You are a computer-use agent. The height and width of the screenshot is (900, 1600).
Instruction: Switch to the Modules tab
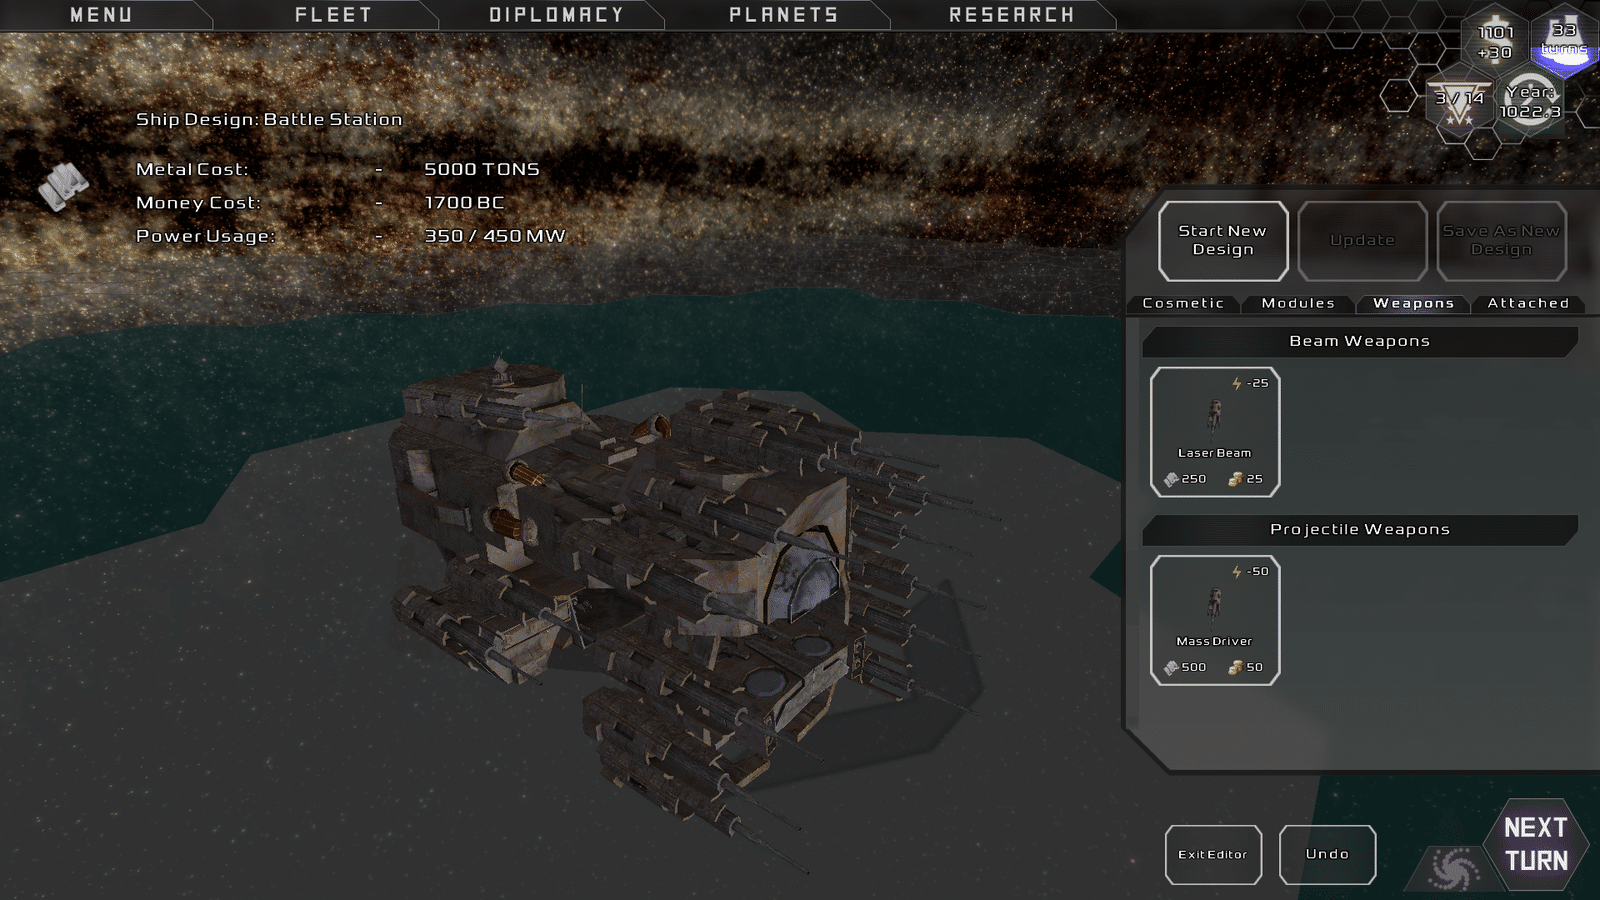(1298, 303)
